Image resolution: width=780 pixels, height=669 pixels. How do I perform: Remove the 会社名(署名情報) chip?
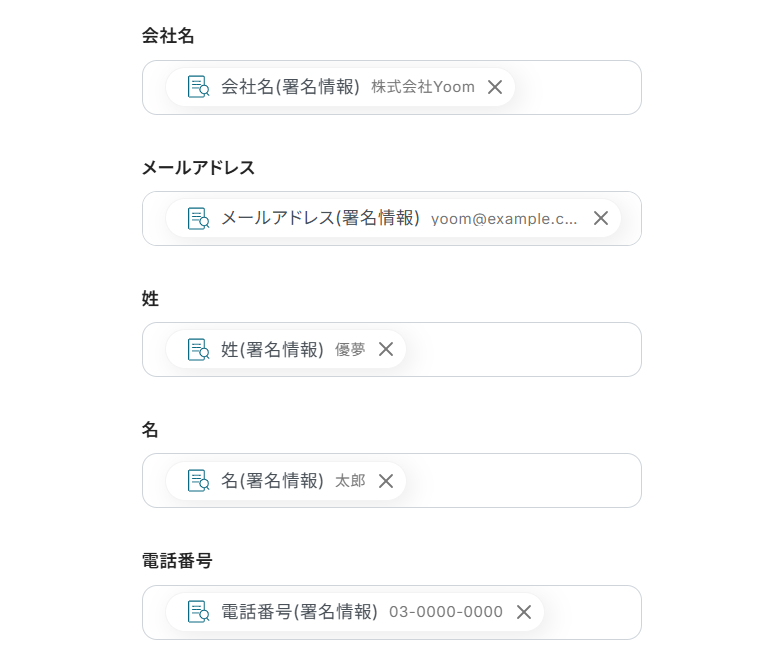pyautogui.click(x=494, y=87)
